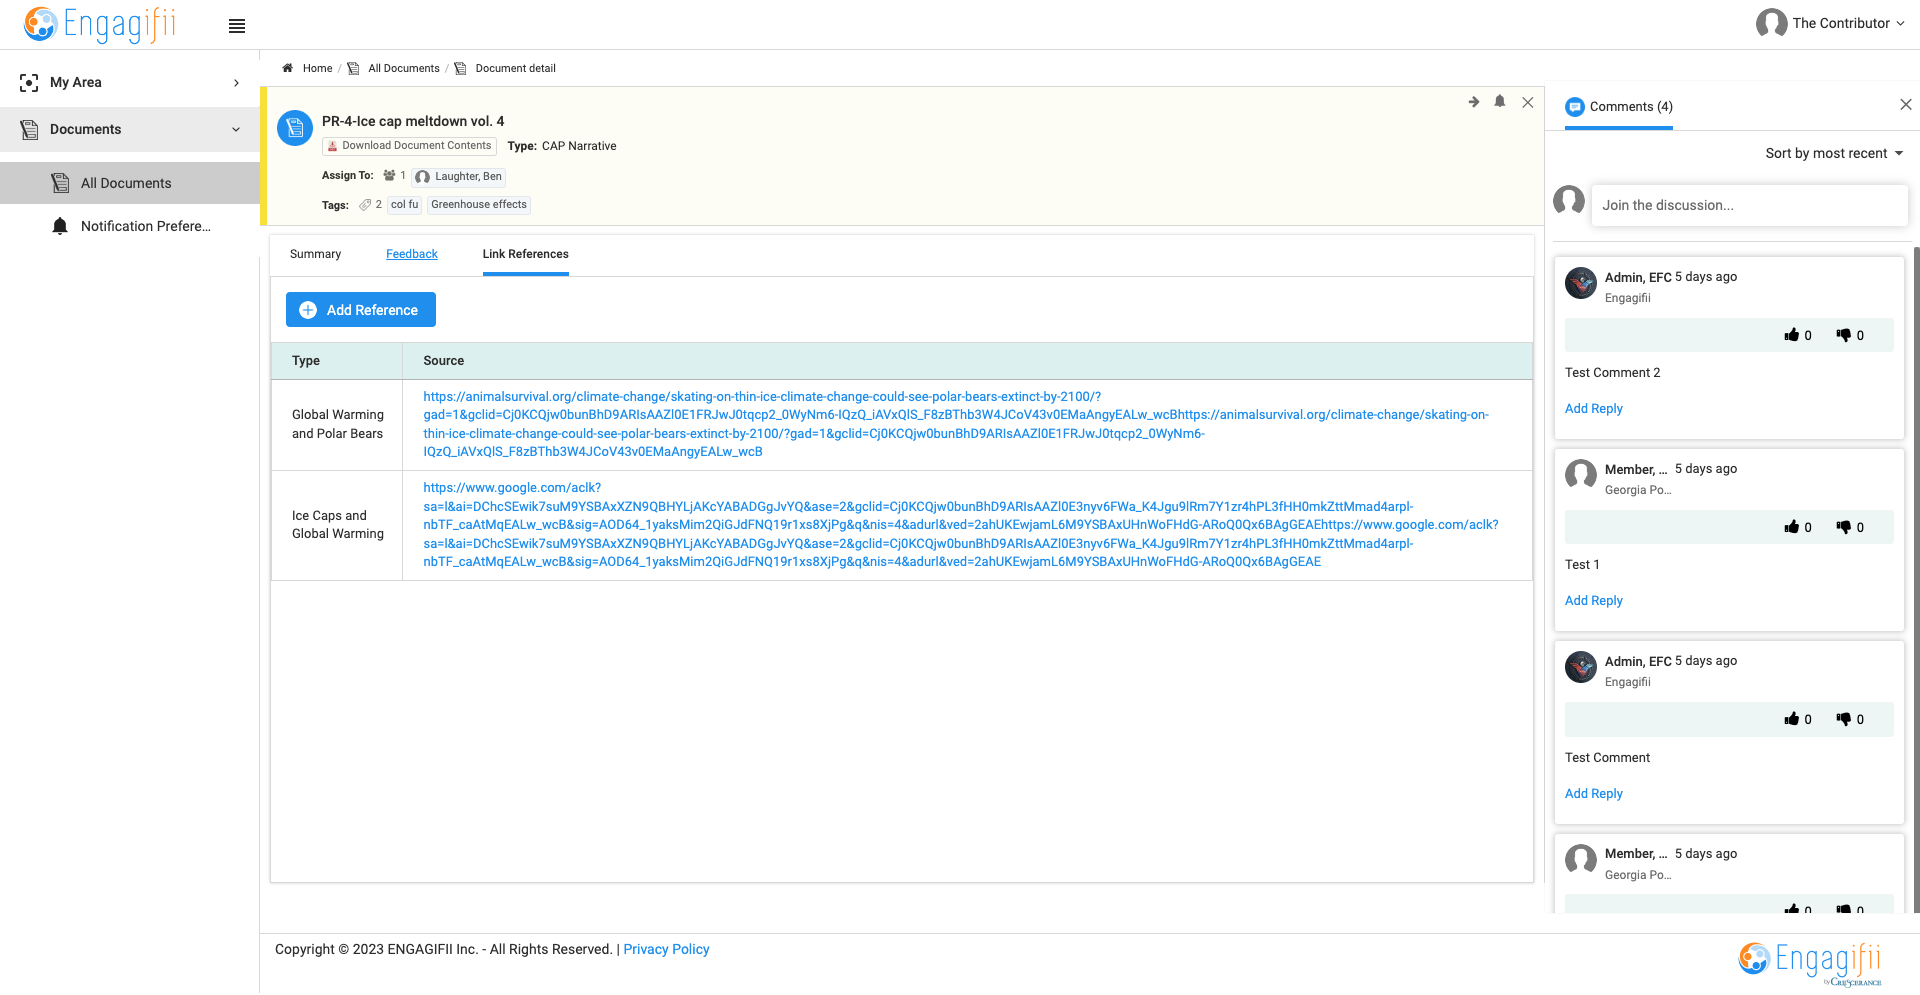The height and width of the screenshot is (995, 1920).
Task: Click the assignee group icon next to Assign To
Action: pyautogui.click(x=389, y=175)
